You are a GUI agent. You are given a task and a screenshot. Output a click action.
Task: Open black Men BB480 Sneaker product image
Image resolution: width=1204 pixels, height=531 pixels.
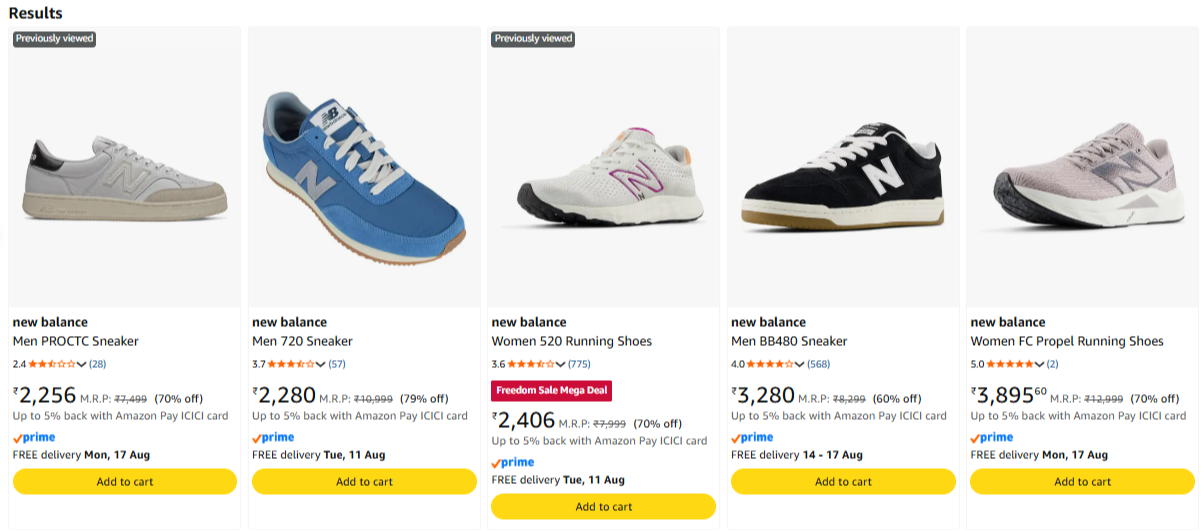click(x=843, y=167)
